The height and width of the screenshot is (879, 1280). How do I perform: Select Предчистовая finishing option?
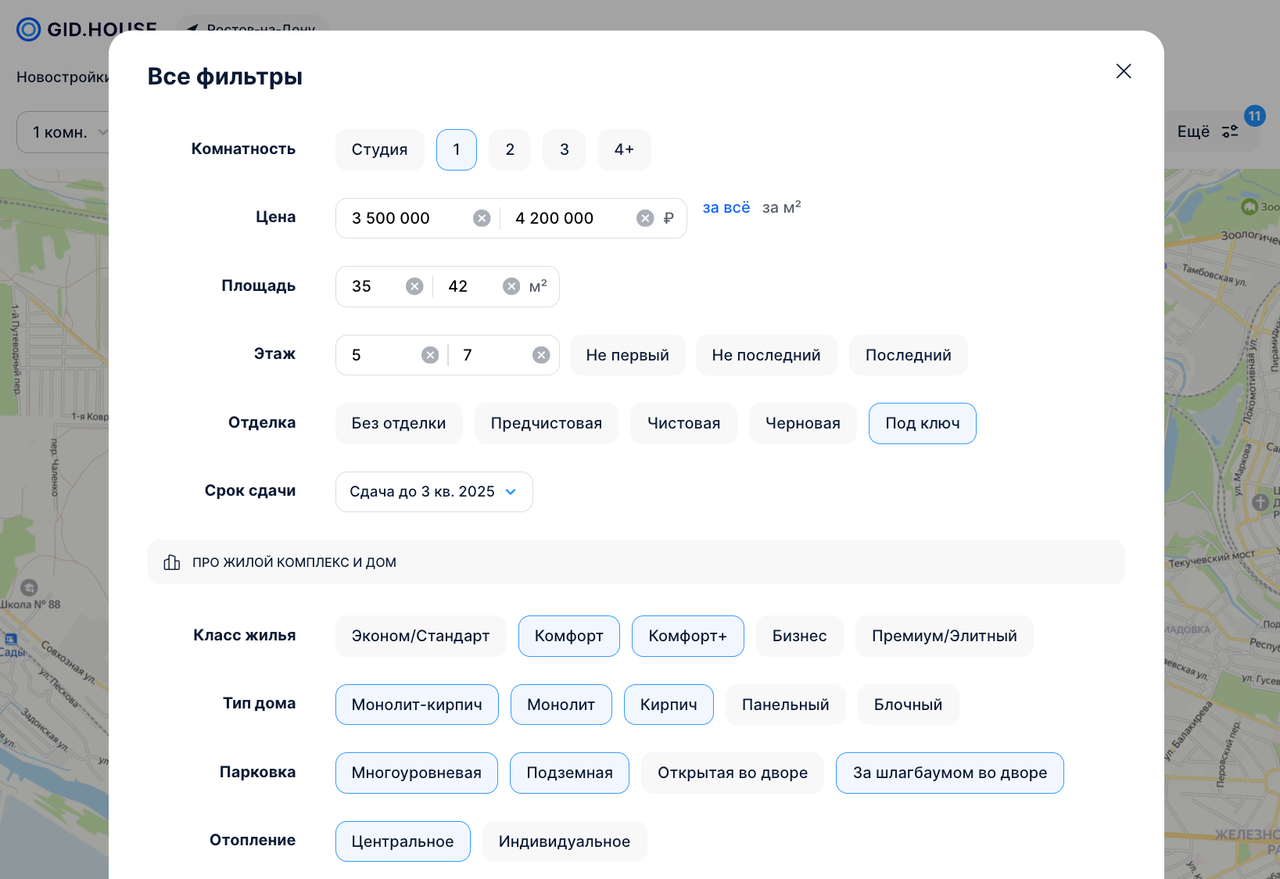click(x=546, y=423)
